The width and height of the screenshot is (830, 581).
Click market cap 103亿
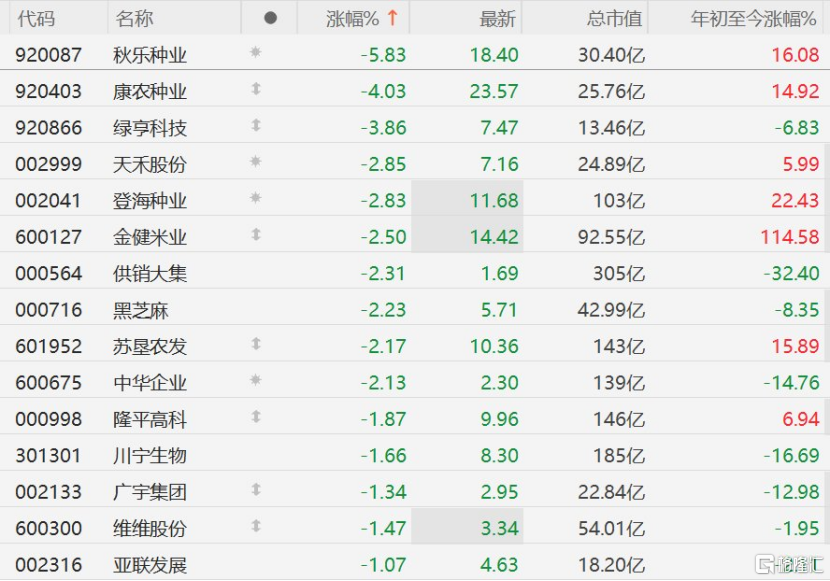pos(619,201)
